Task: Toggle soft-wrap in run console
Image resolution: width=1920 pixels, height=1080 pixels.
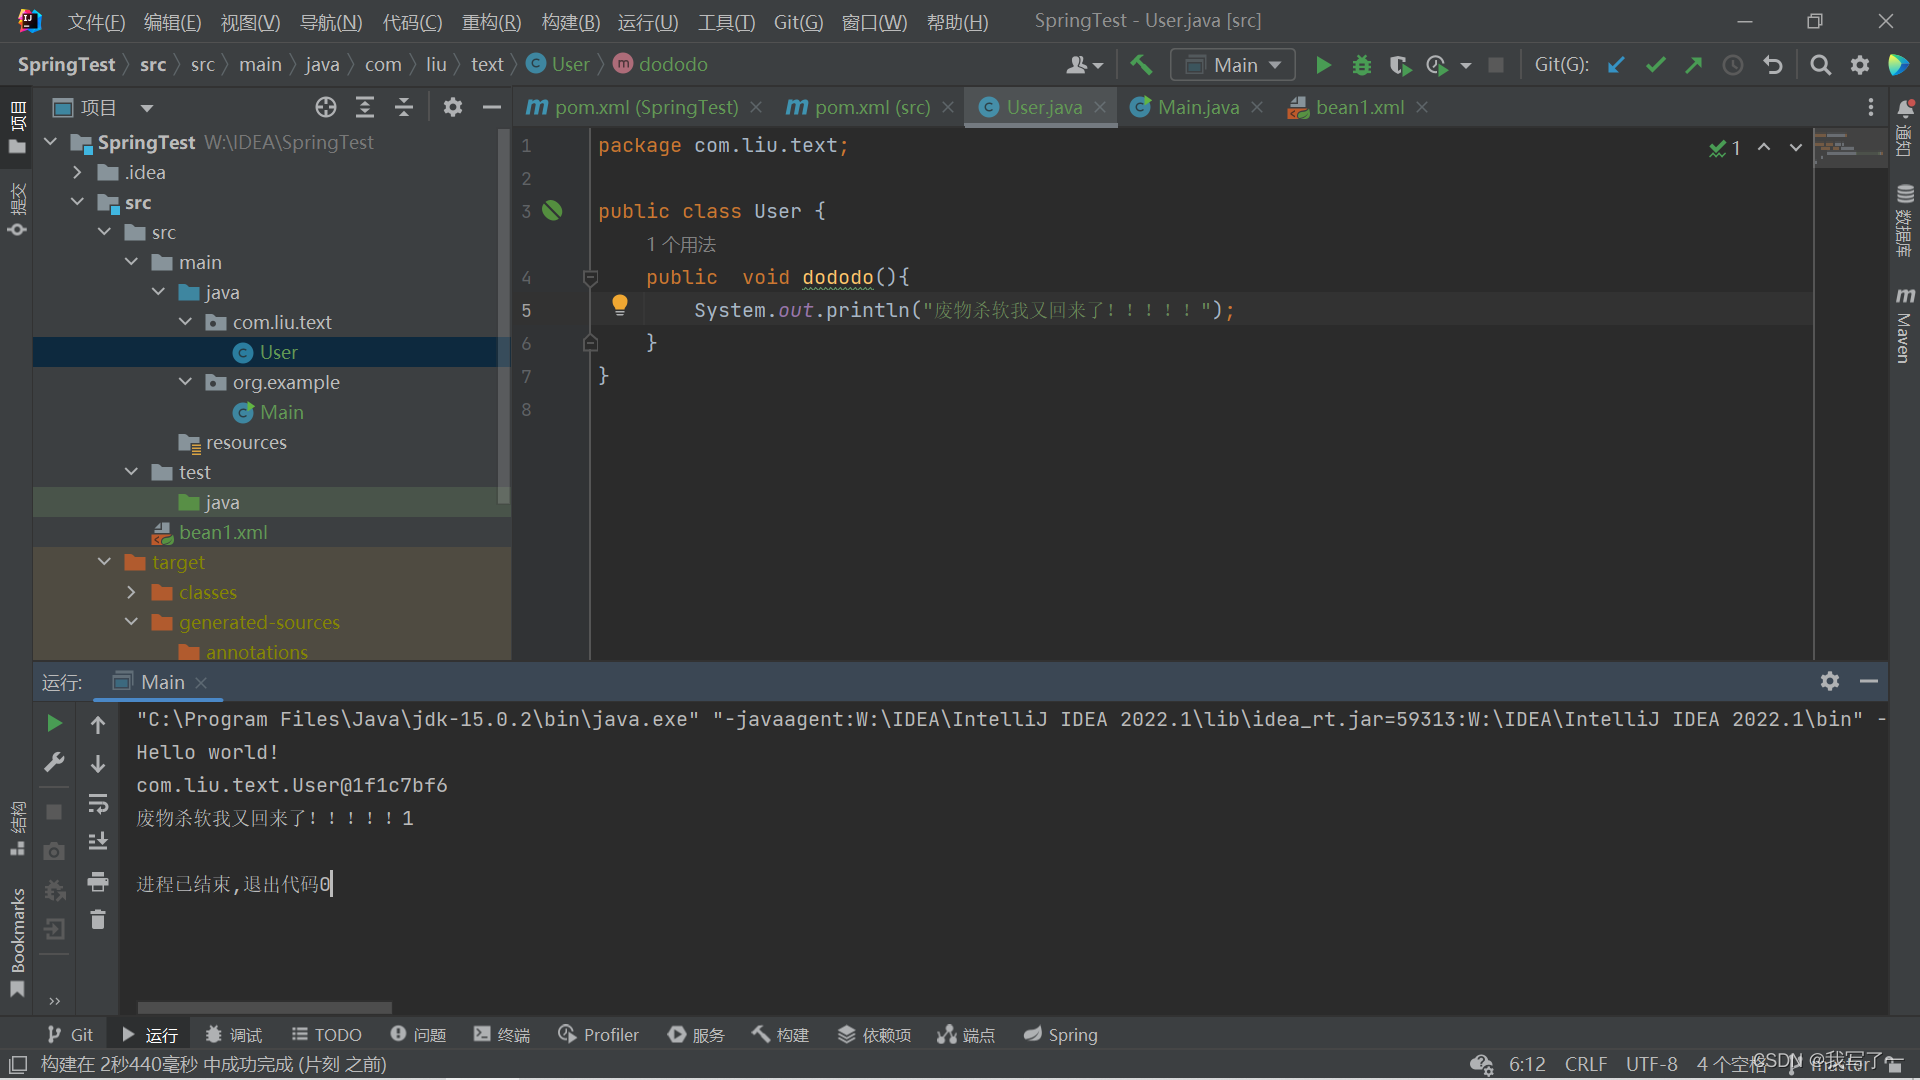Action: [x=98, y=803]
